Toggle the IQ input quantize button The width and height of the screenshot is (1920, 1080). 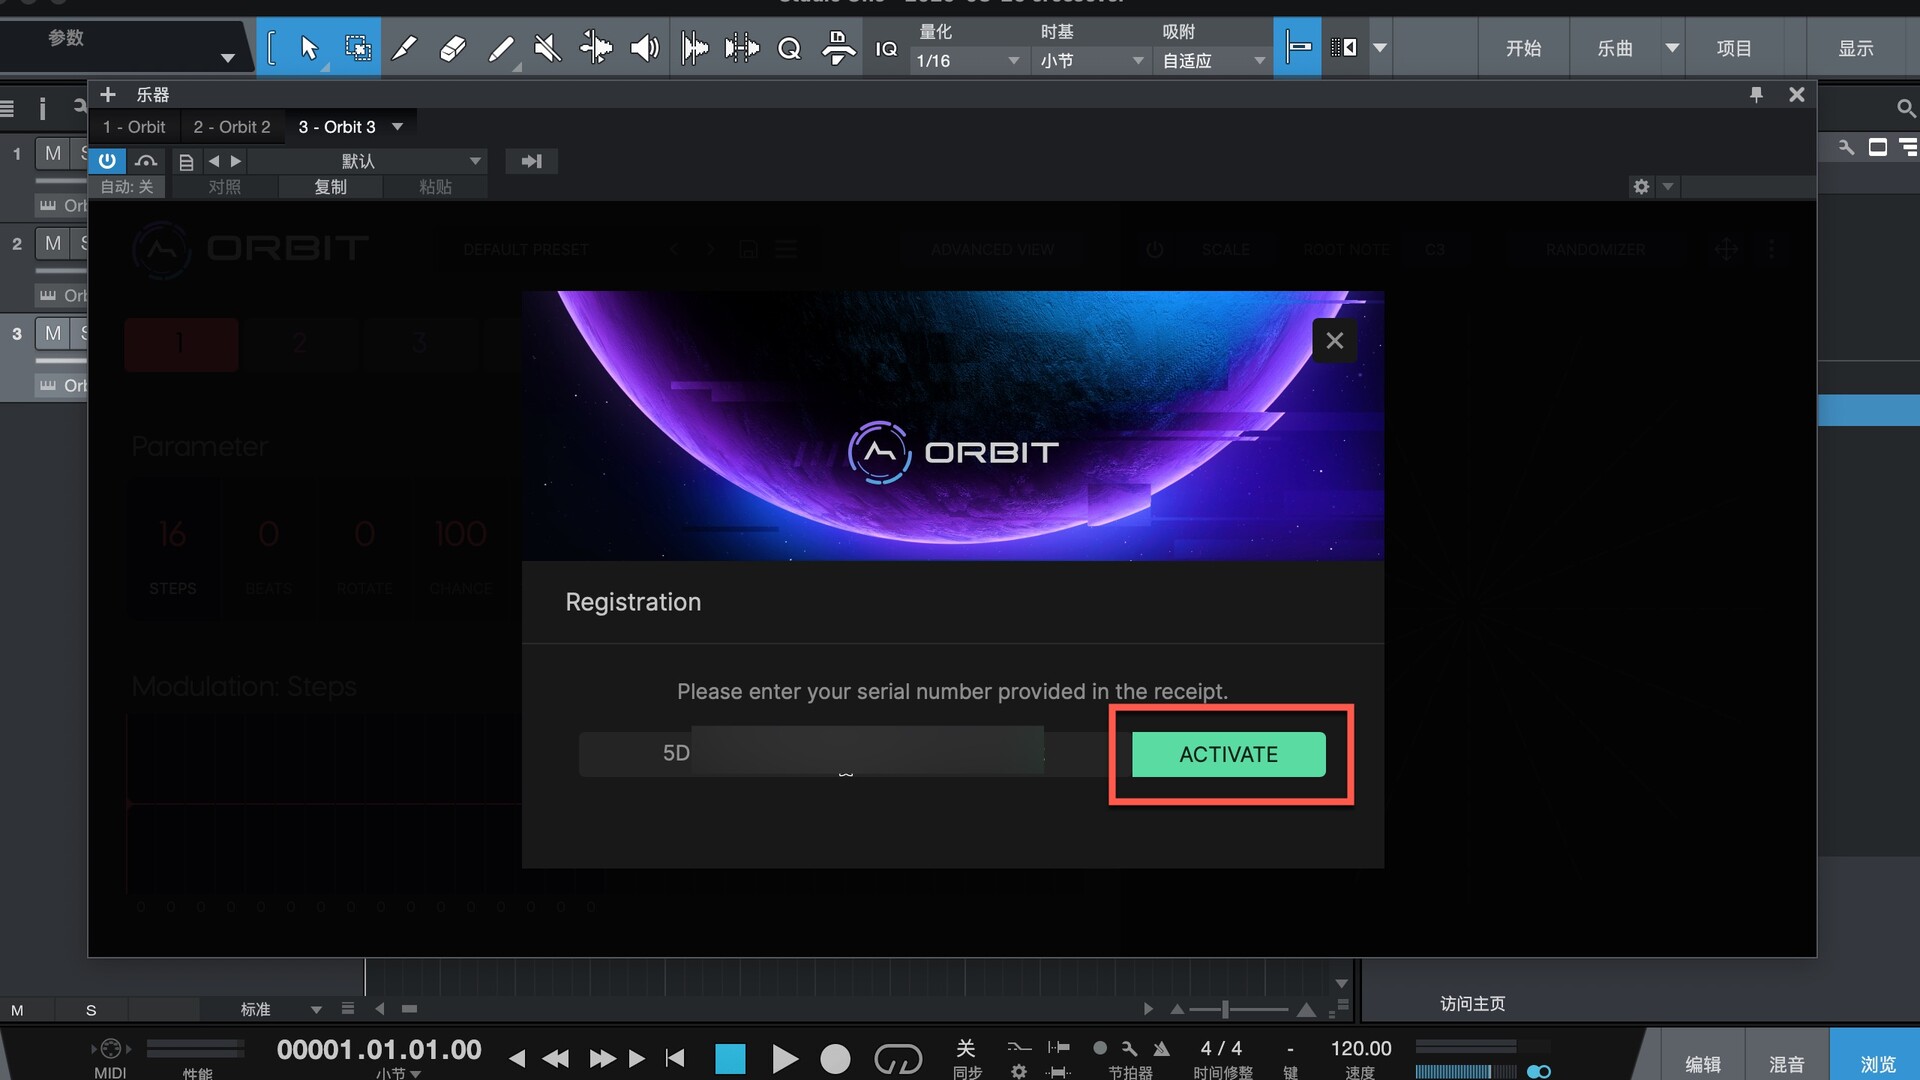coord(886,48)
